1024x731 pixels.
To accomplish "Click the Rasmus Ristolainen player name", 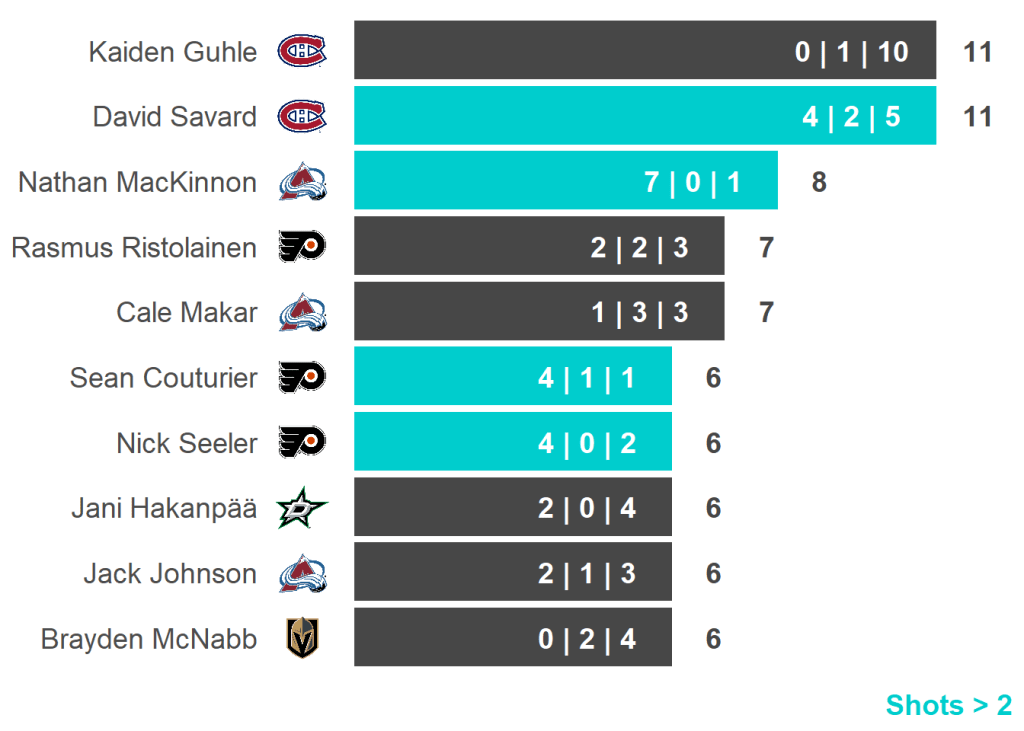I will pos(133,248).
